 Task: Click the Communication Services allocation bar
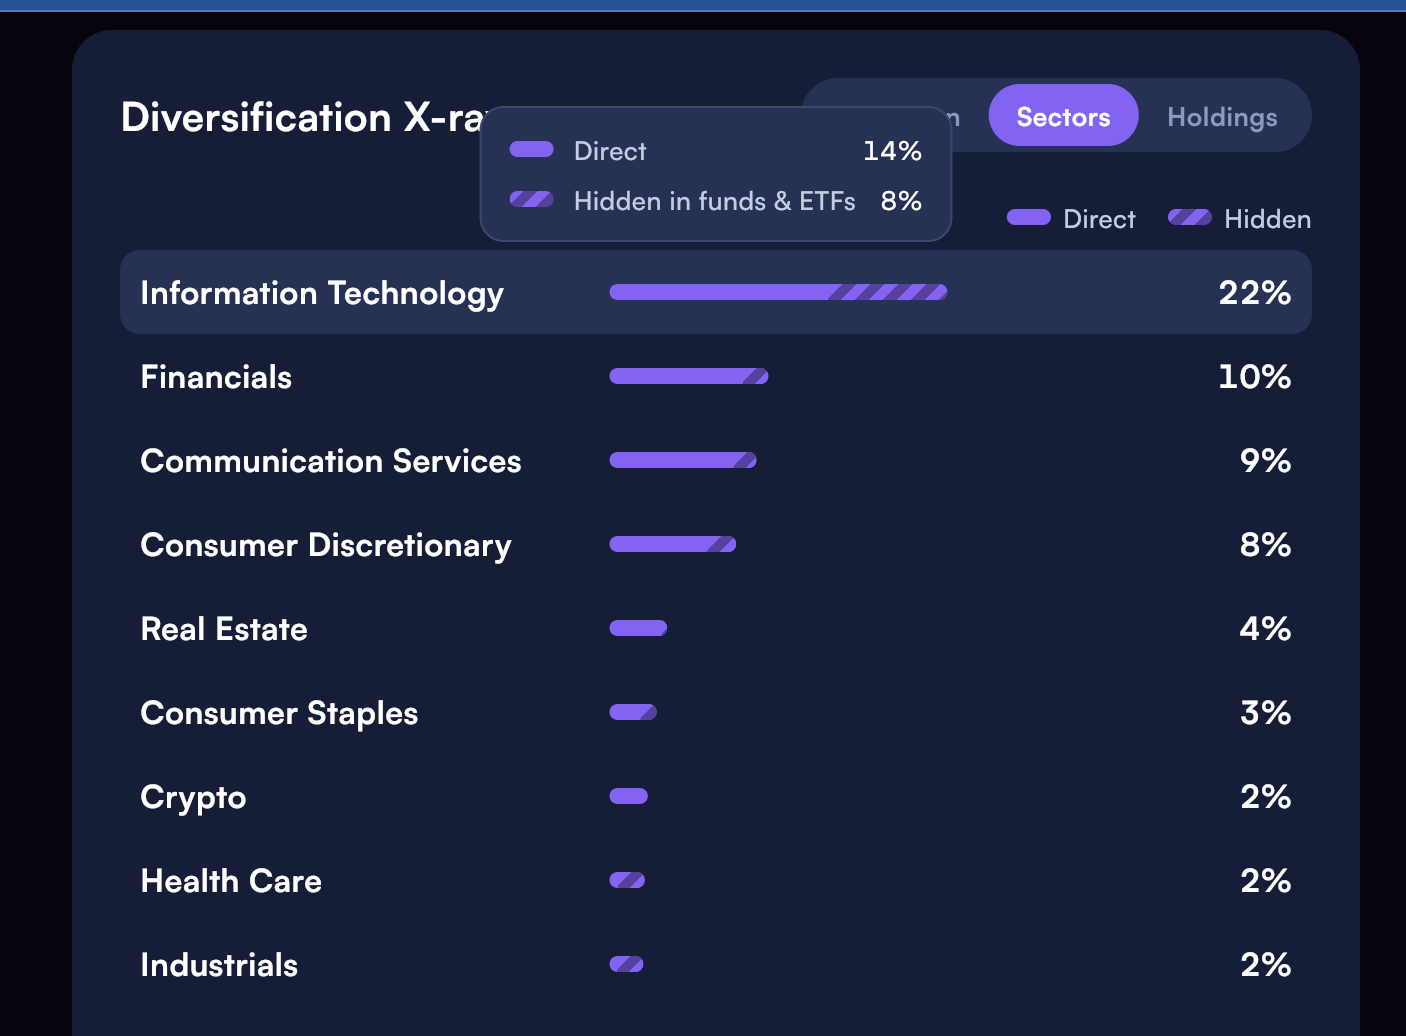coord(683,460)
